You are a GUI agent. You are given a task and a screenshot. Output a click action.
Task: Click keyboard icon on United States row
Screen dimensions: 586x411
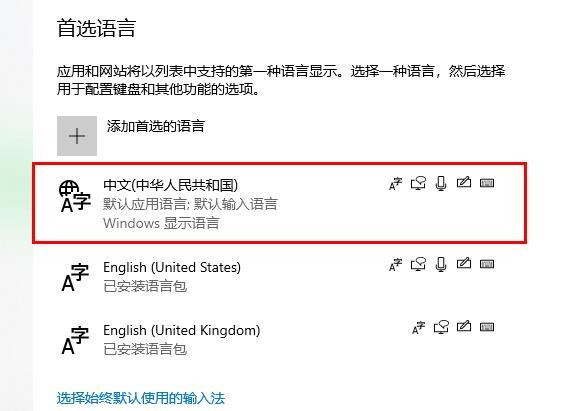[x=487, y=264]
